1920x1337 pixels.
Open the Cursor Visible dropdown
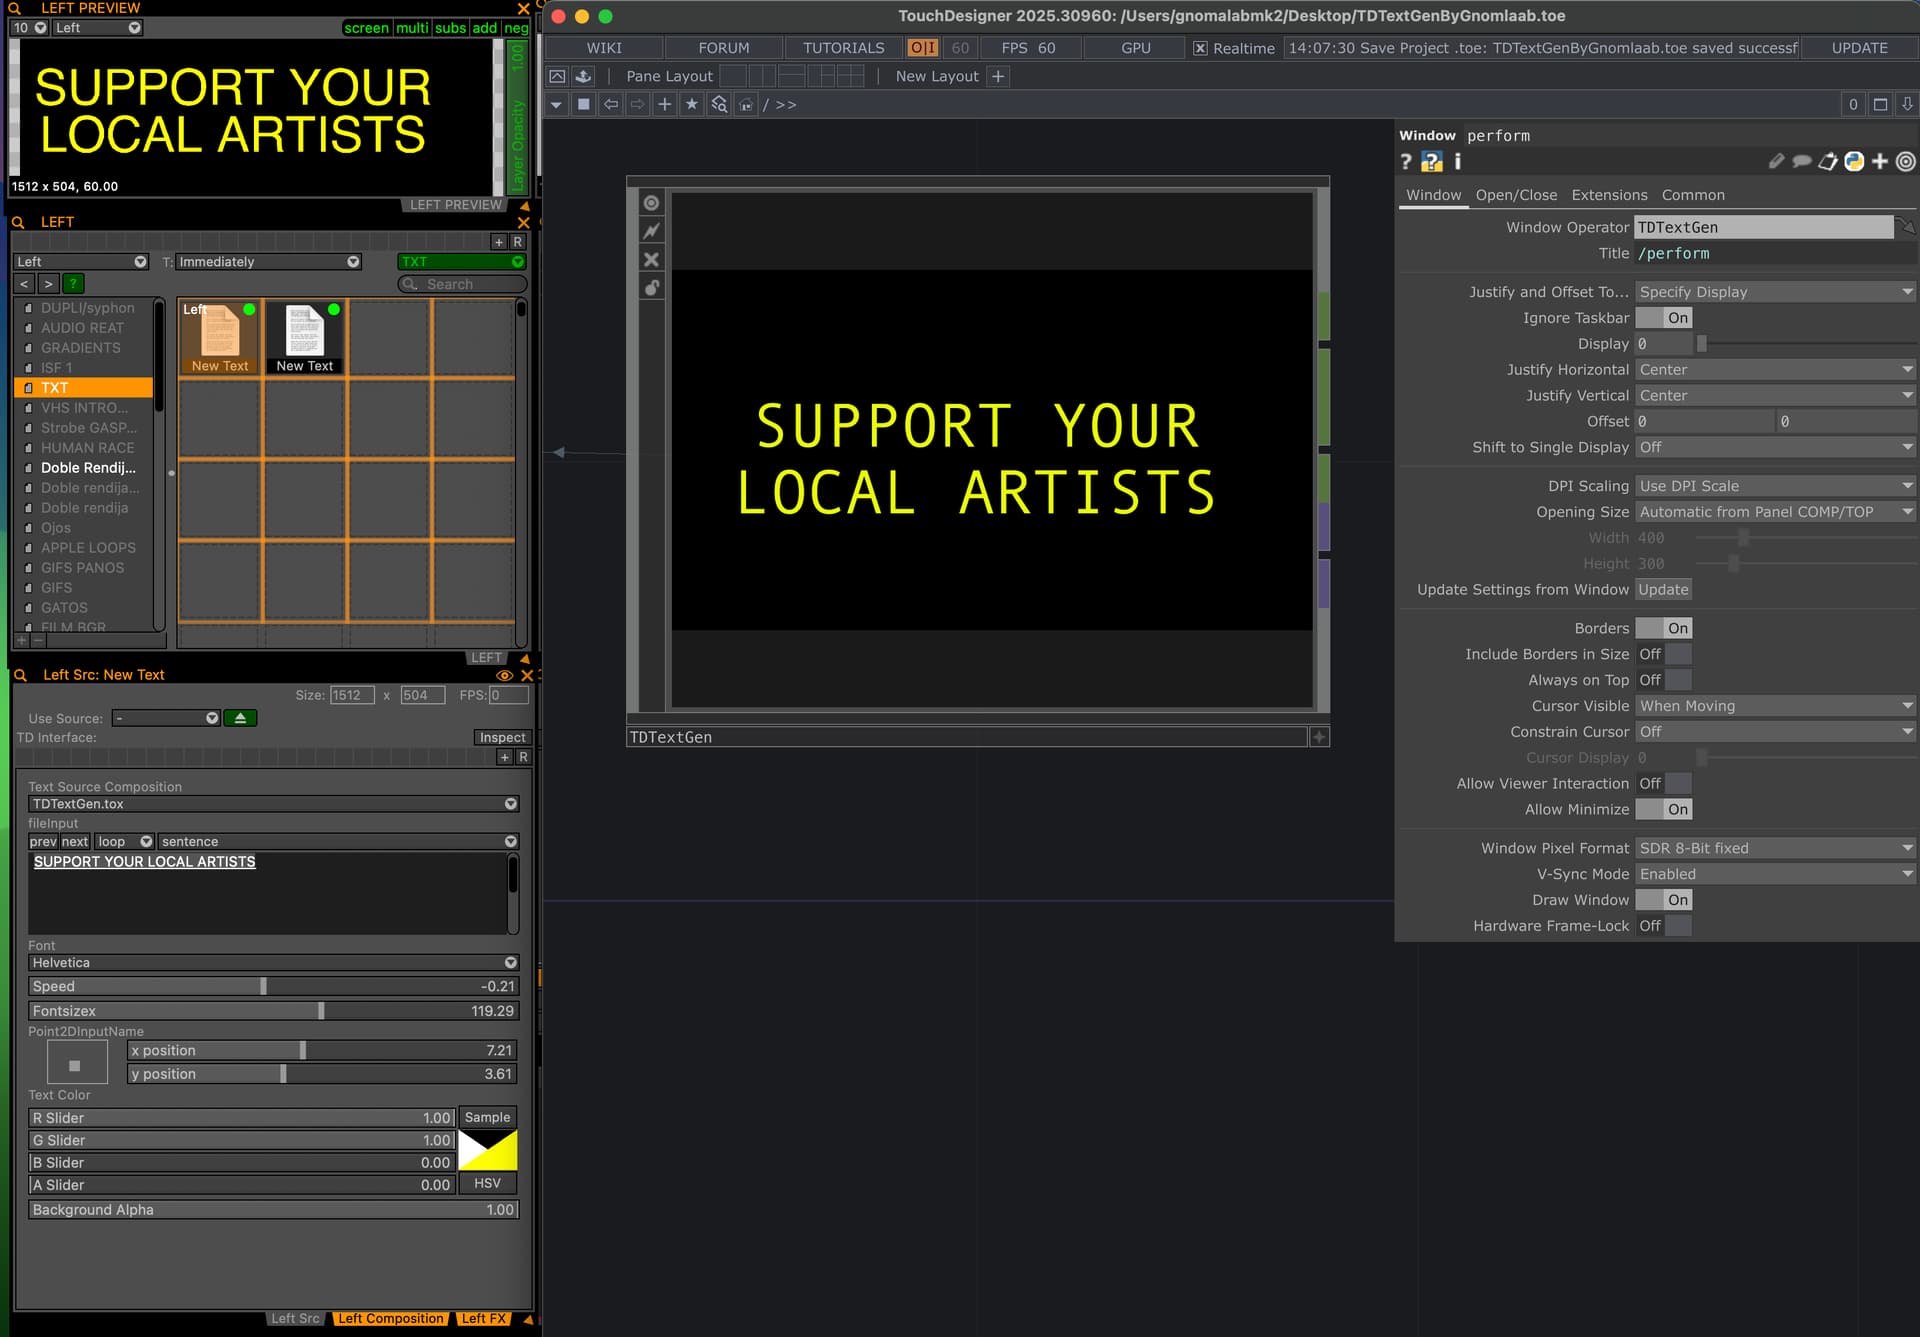pyautogui.click(x=1775, y=706)
